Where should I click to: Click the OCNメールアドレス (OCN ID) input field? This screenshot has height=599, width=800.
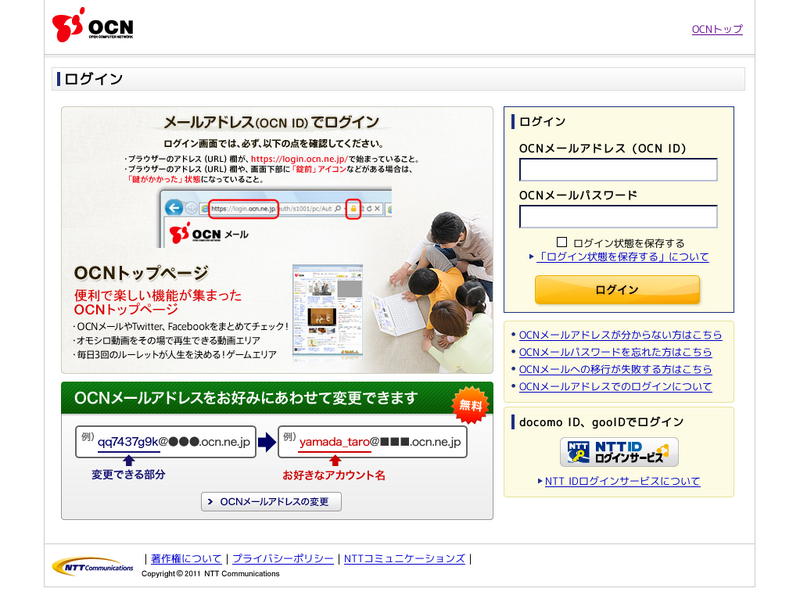point(618,170)
